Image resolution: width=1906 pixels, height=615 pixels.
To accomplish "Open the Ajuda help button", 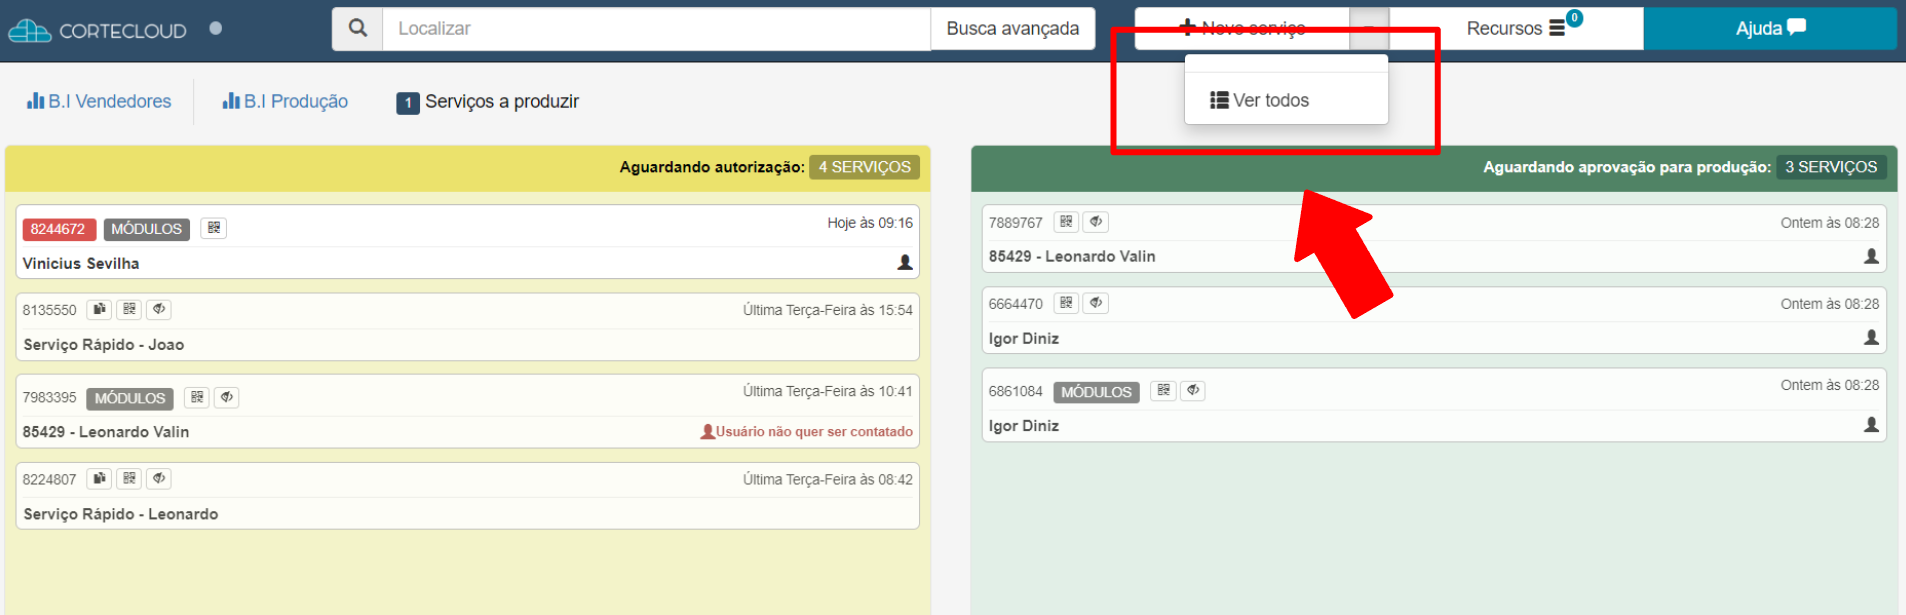I will [x=1770, y=29].
